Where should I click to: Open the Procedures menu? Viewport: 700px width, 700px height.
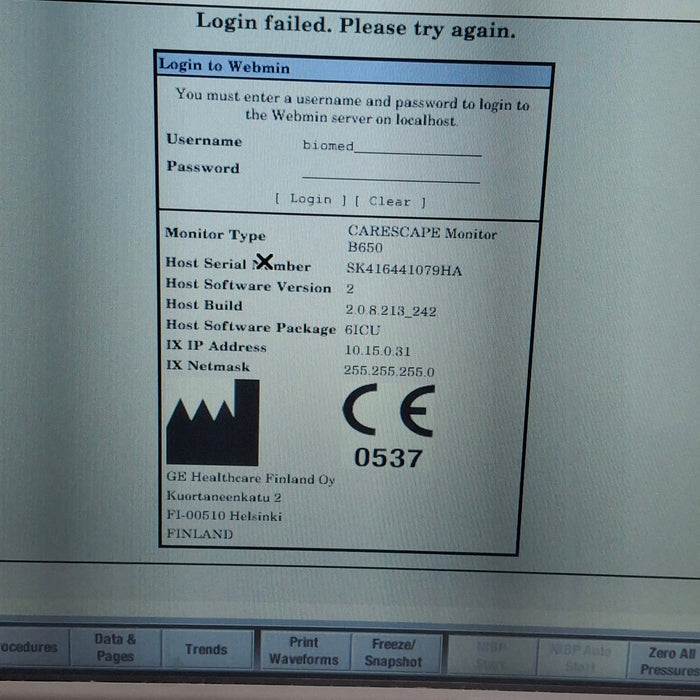coord(30,648)
